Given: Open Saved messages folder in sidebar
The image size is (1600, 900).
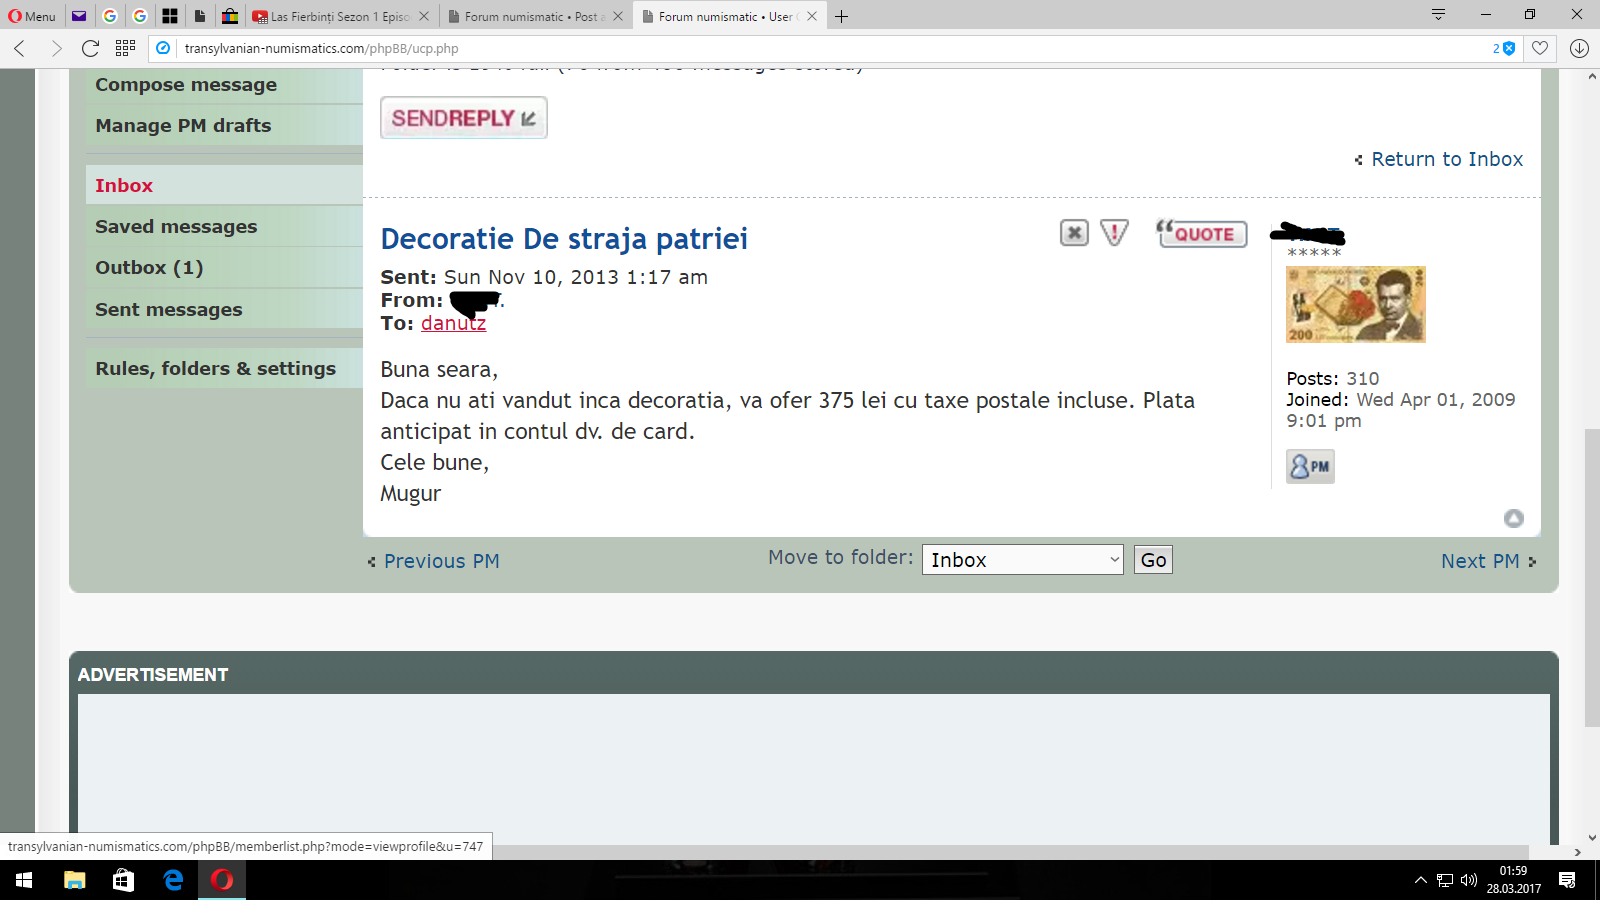Looking at the screenshot, I should [x=176, y=227].
